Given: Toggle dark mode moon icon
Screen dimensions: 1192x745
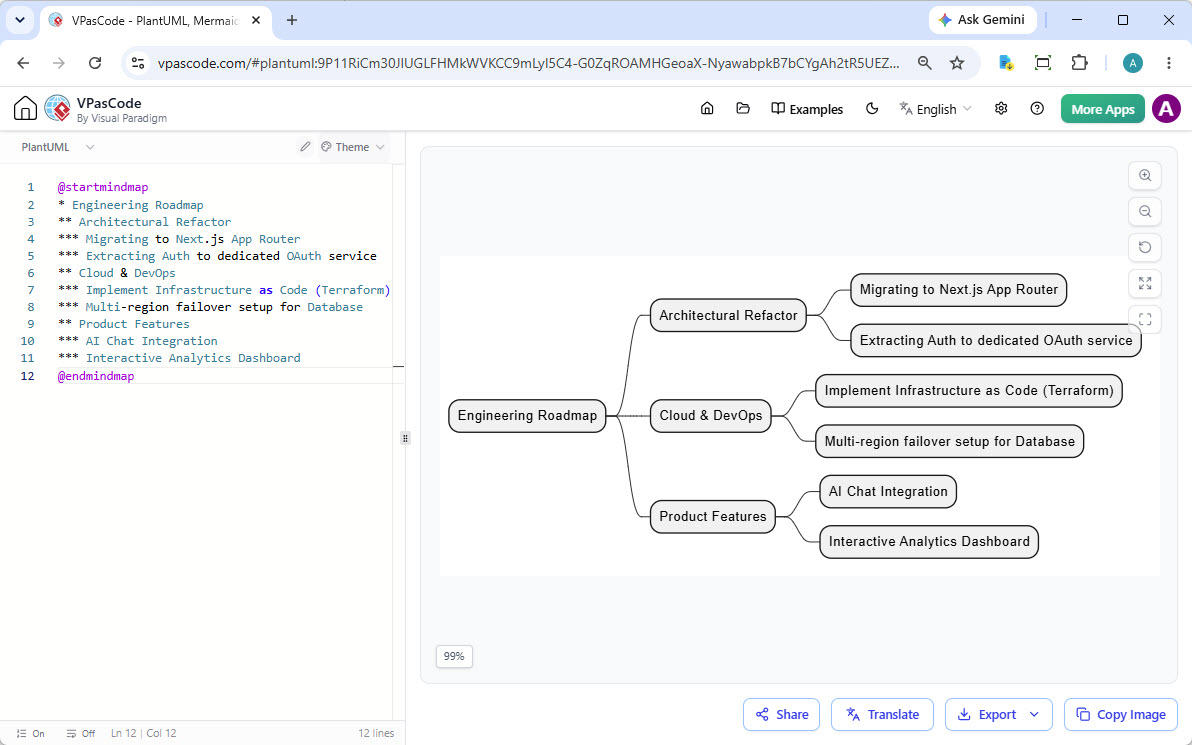Looking at the screenshot, I should coord(872,109).
